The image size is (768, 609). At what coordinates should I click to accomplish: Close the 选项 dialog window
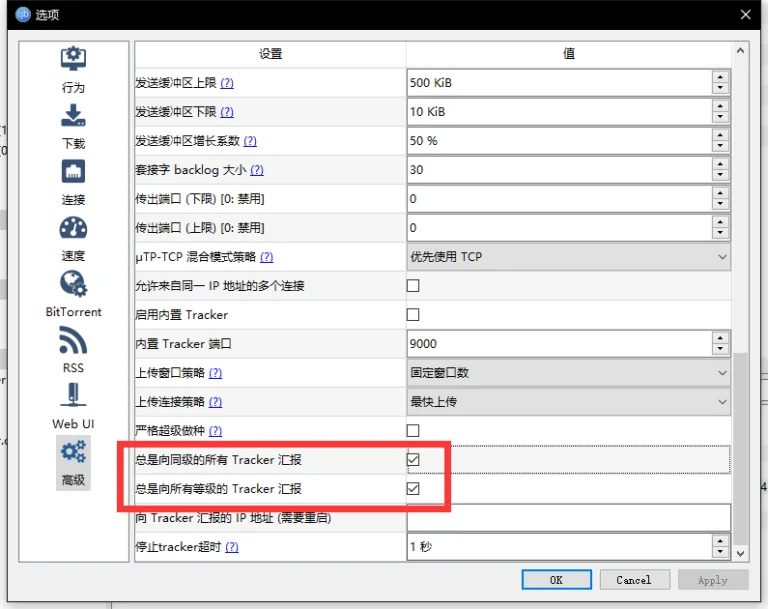(745, 15)
